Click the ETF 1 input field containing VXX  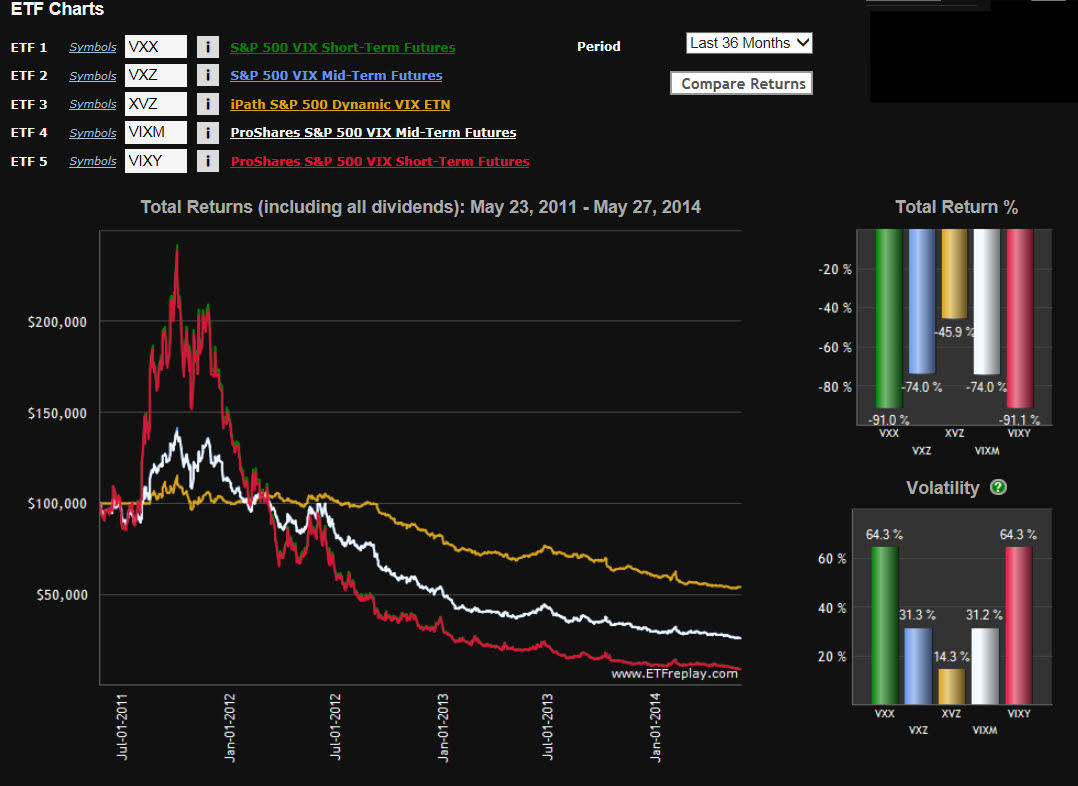click(x=156, y=47)
